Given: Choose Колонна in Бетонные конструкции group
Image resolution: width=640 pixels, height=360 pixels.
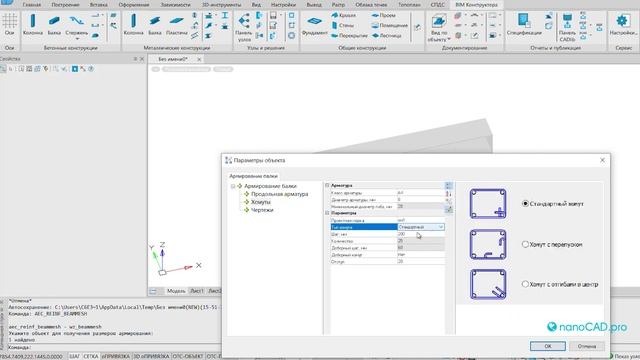Looking at the screenshot, I should (x=33, y=24).
